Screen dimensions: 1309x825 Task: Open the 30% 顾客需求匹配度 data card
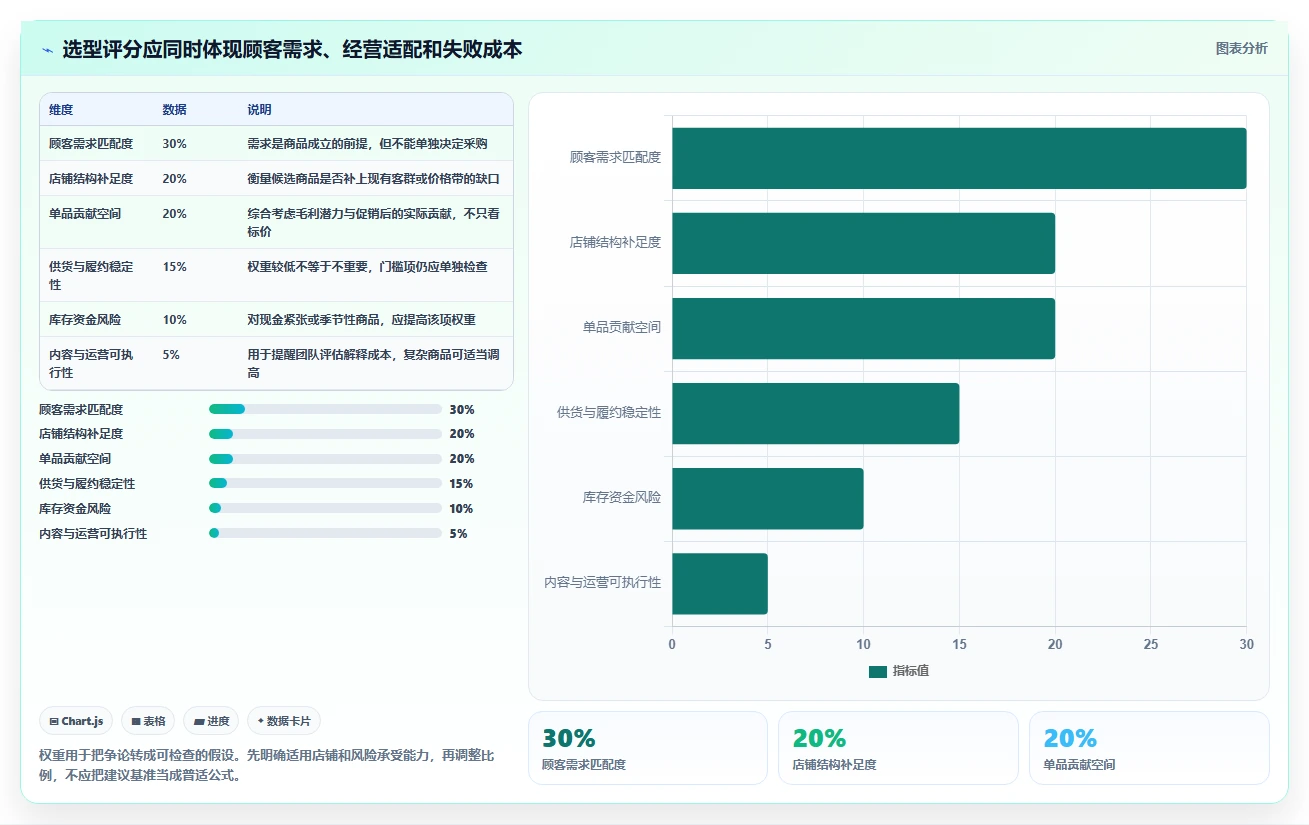coord(647,748)
